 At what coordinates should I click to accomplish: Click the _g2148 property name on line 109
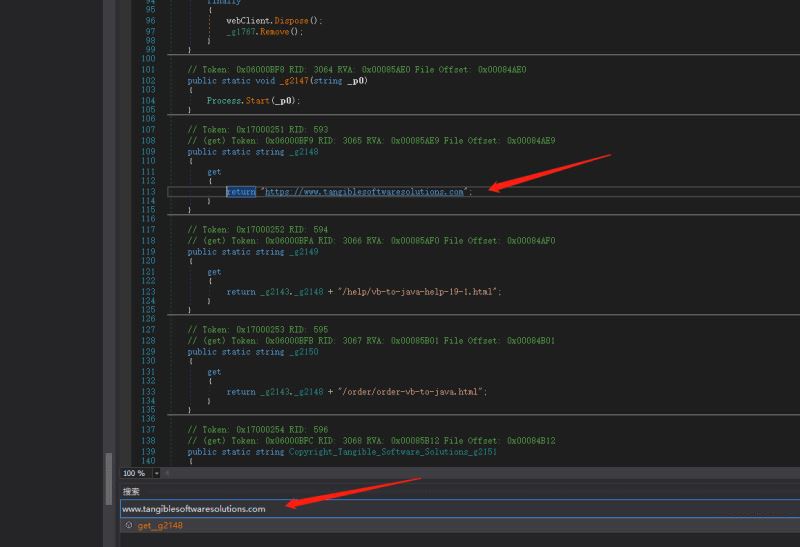pos(304,152)
